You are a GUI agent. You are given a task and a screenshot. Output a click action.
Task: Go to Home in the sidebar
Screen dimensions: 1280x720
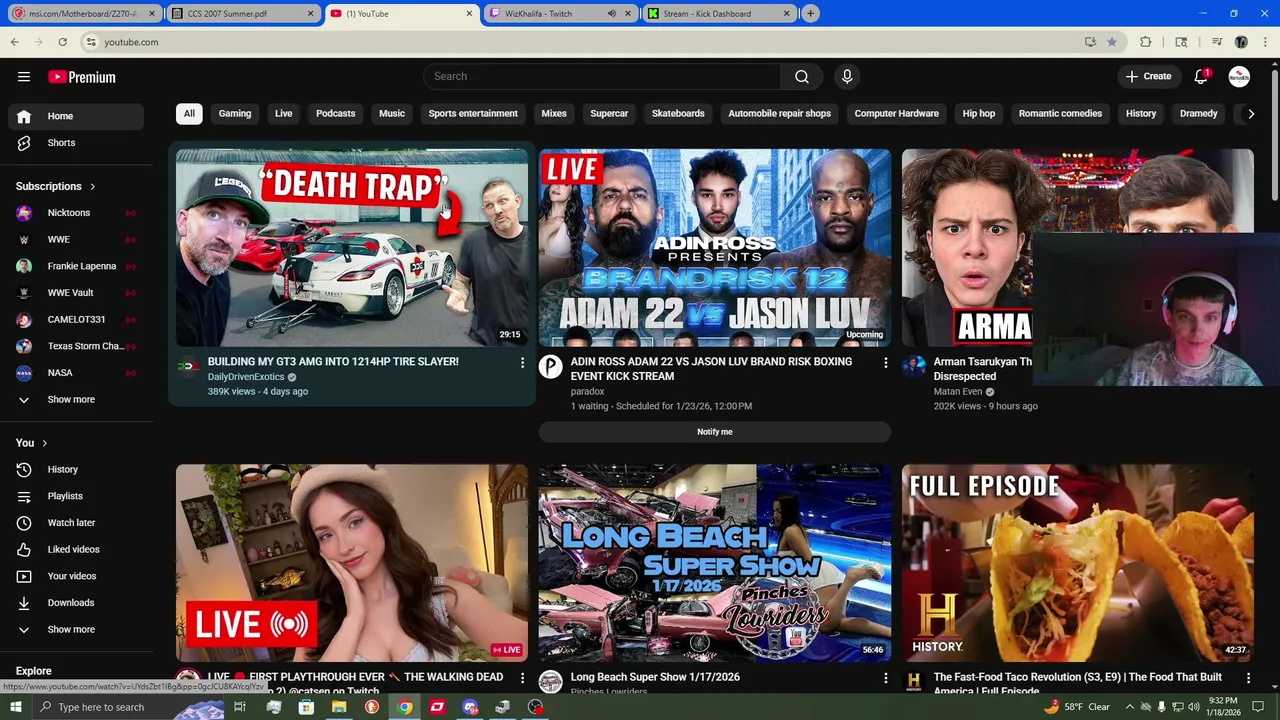coord(76,116)
